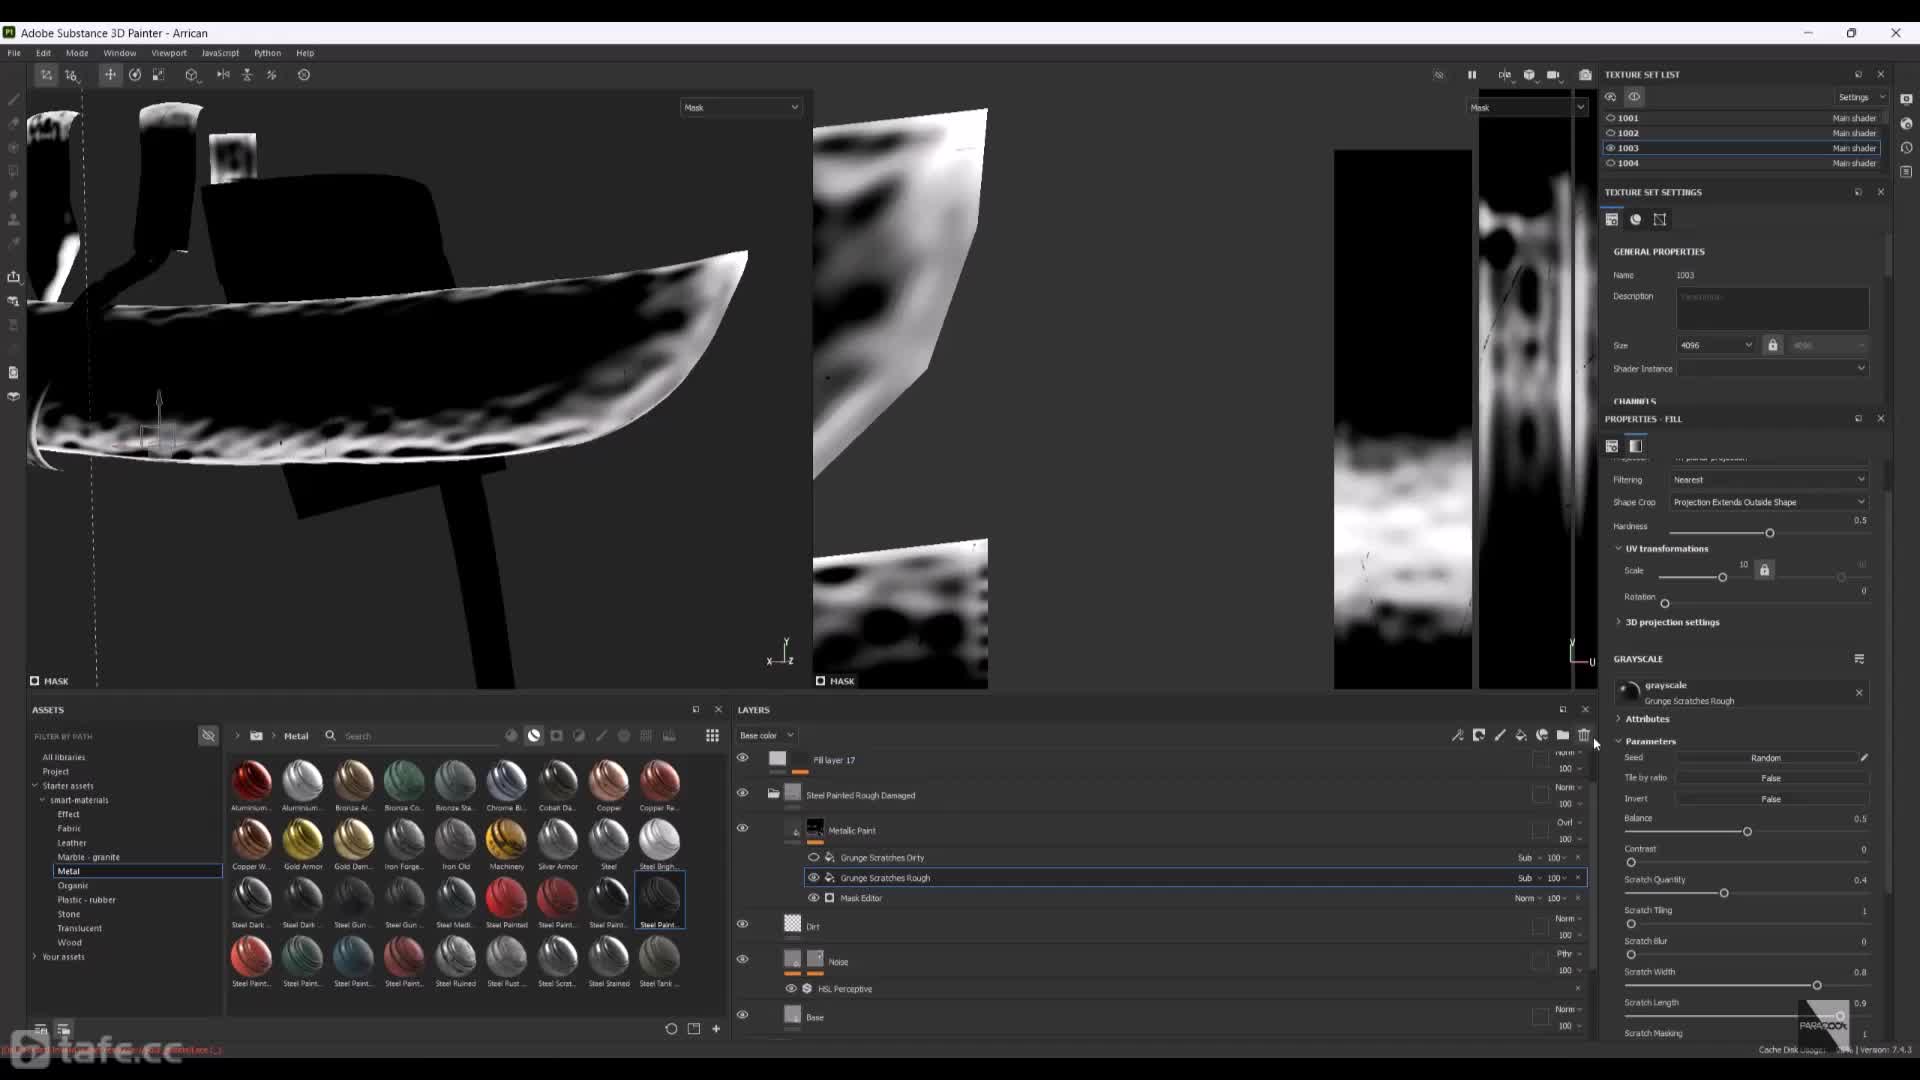Screen dimensions: 1920x1080
Task: Create a new folder in Layers panel
Action: pos(1563,735)
